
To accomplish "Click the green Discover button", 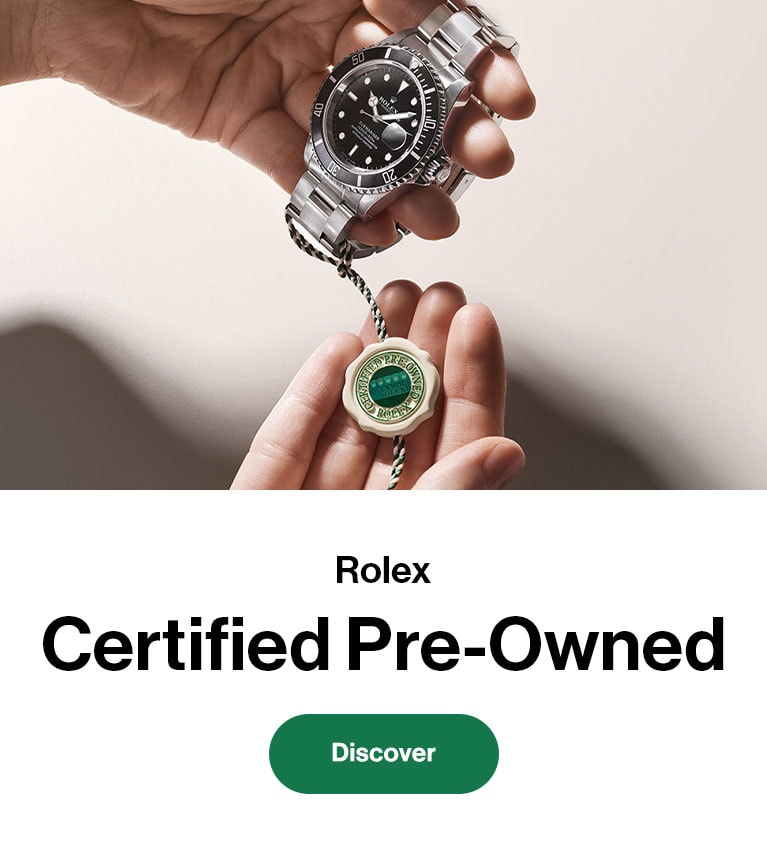I will click(383, 753).
